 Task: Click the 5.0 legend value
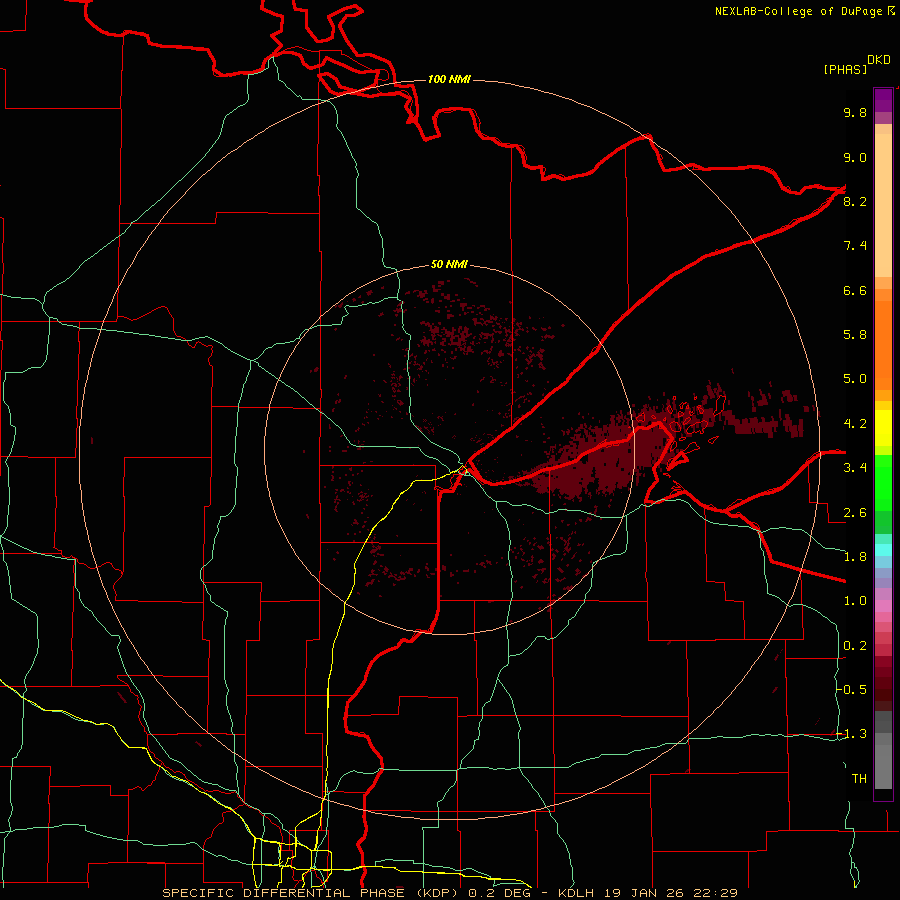[855, 379]
